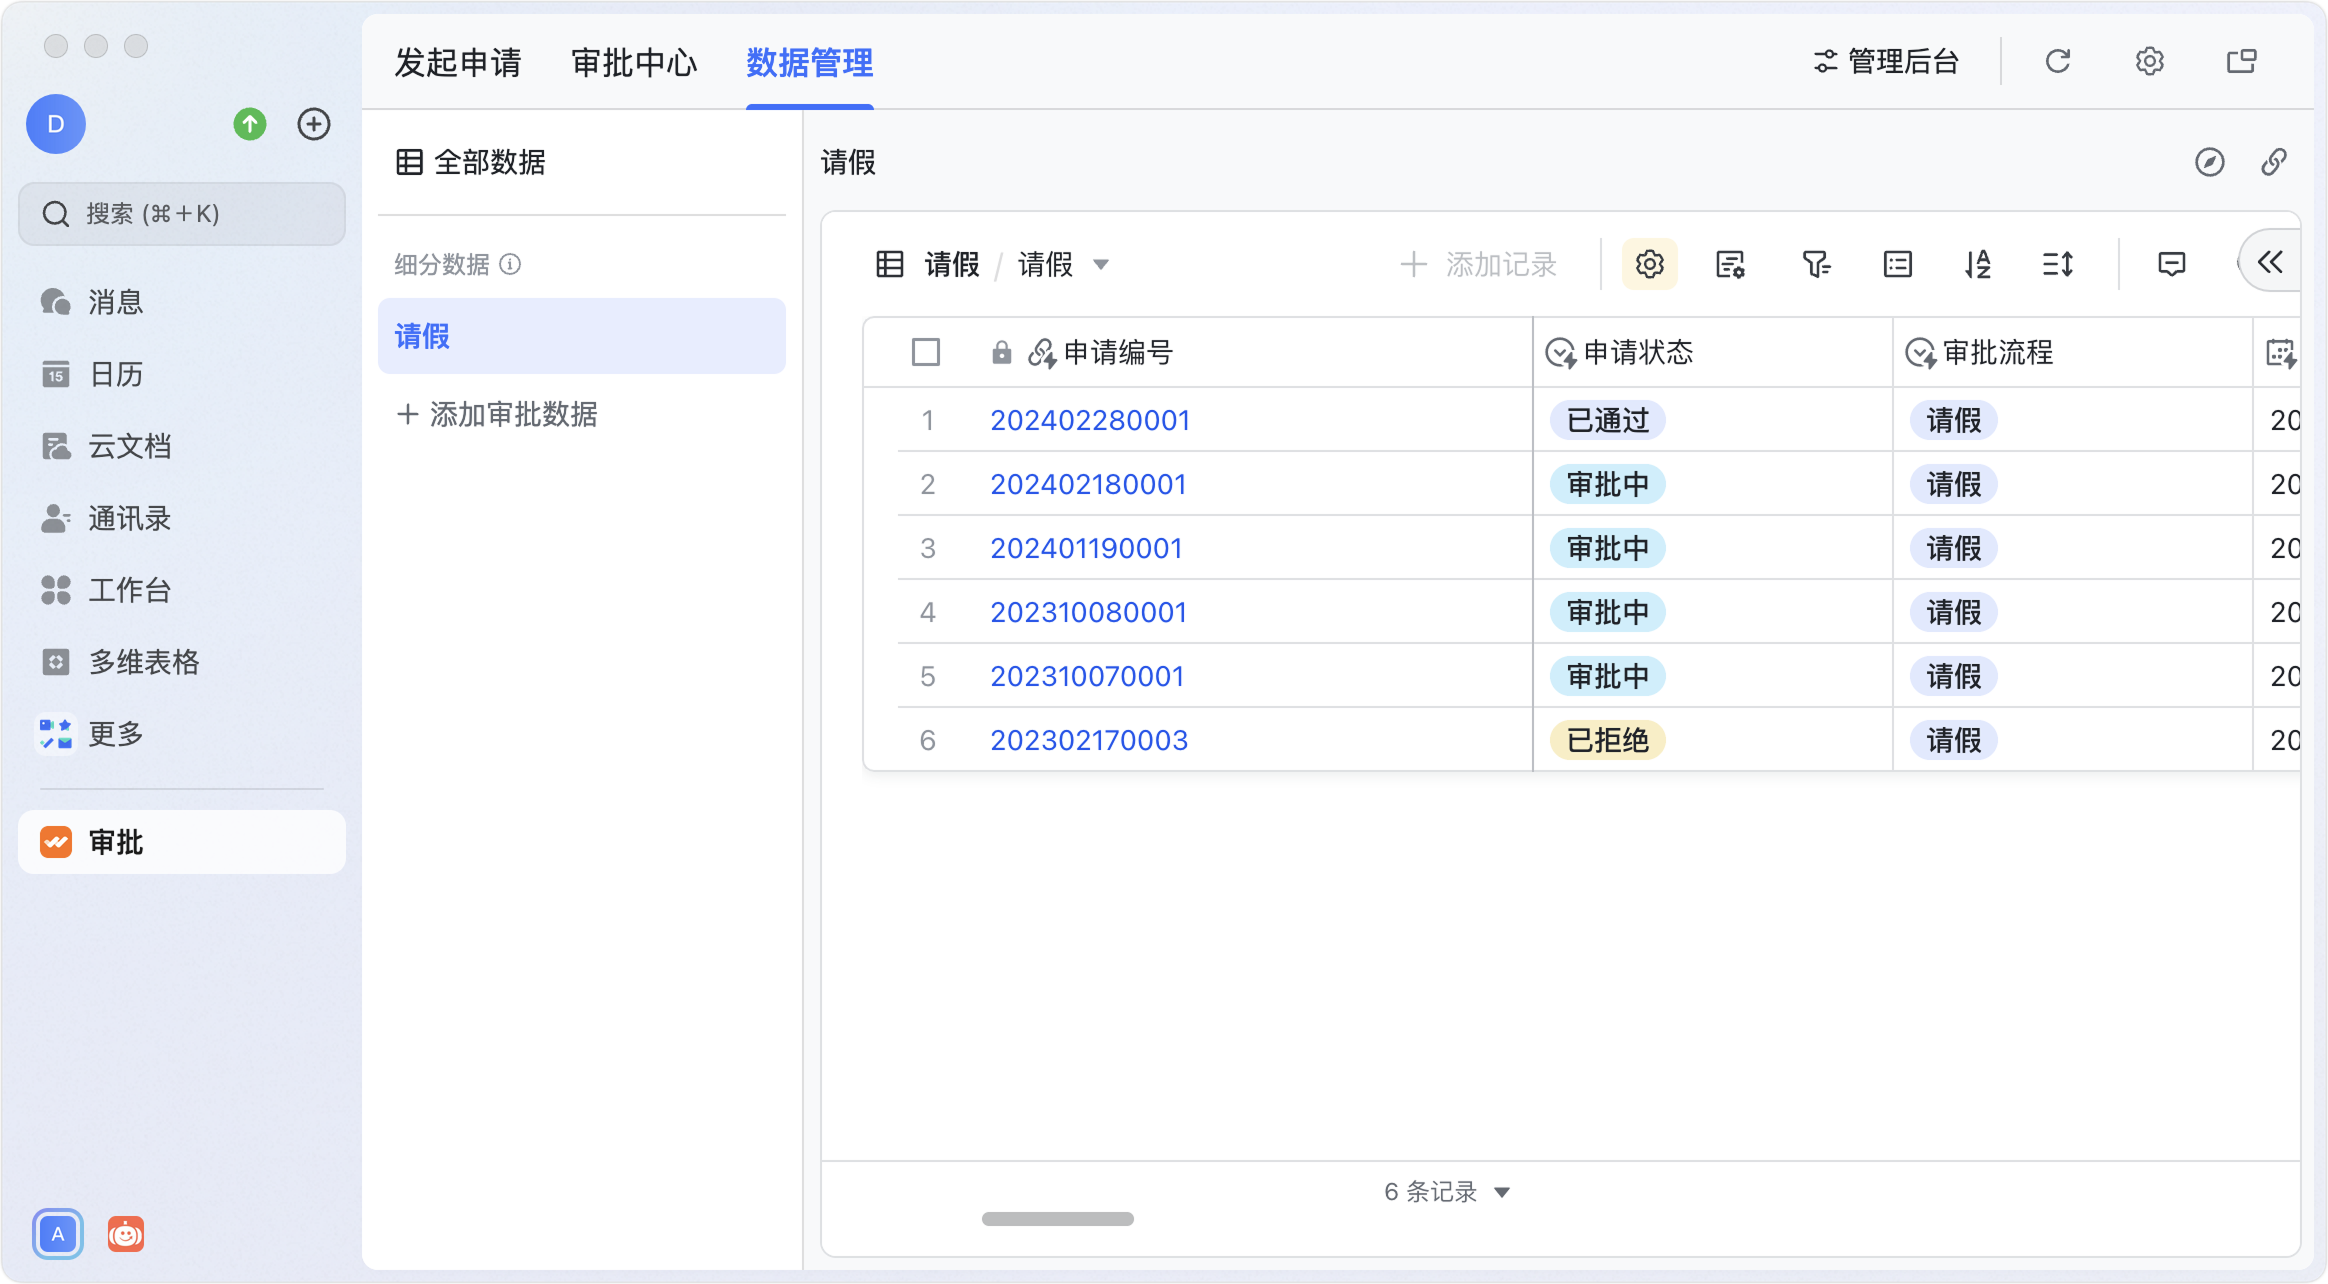This screenshot has height=1284, width=2328.
Task: Switch to 审批中心 tab
Action: point(634,63)
